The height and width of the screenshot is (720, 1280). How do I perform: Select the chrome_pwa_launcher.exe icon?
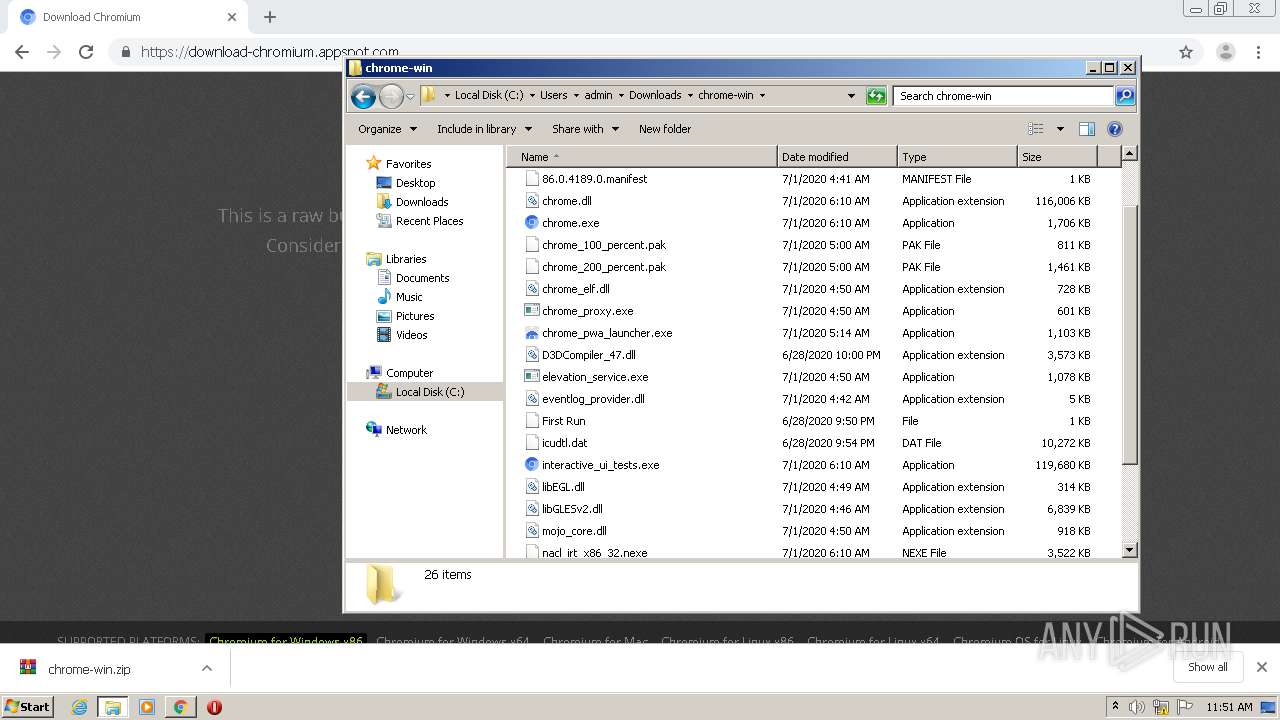point(532,333)
